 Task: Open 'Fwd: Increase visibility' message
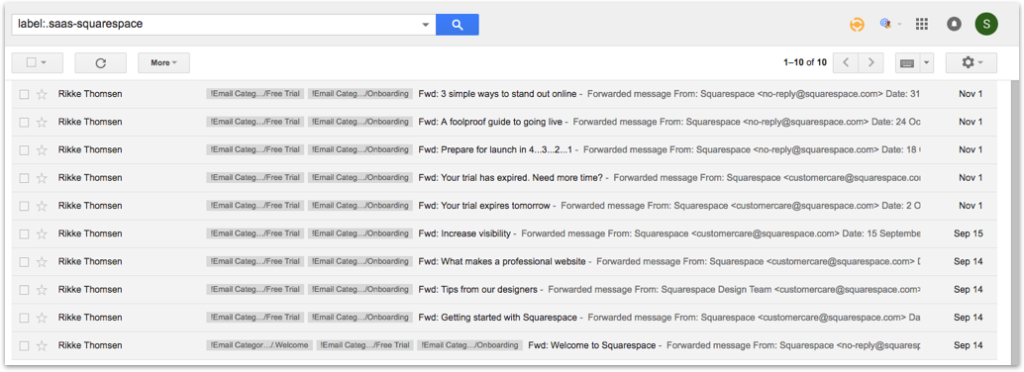(464, 234)
